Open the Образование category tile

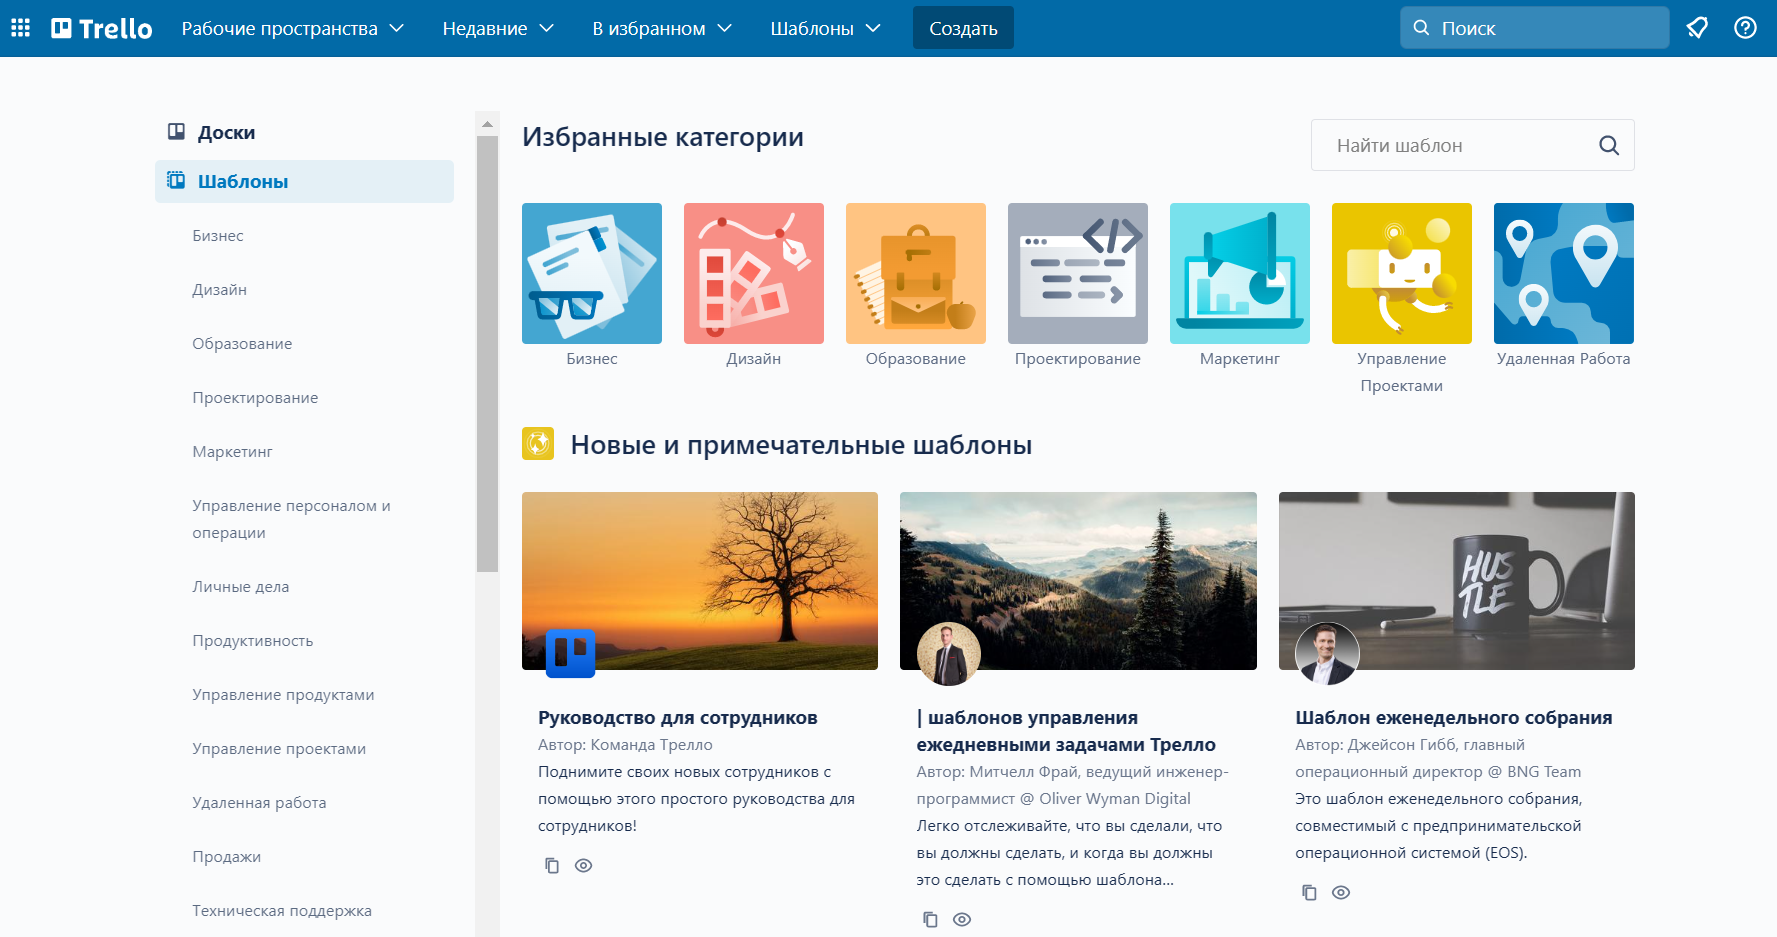916,273
